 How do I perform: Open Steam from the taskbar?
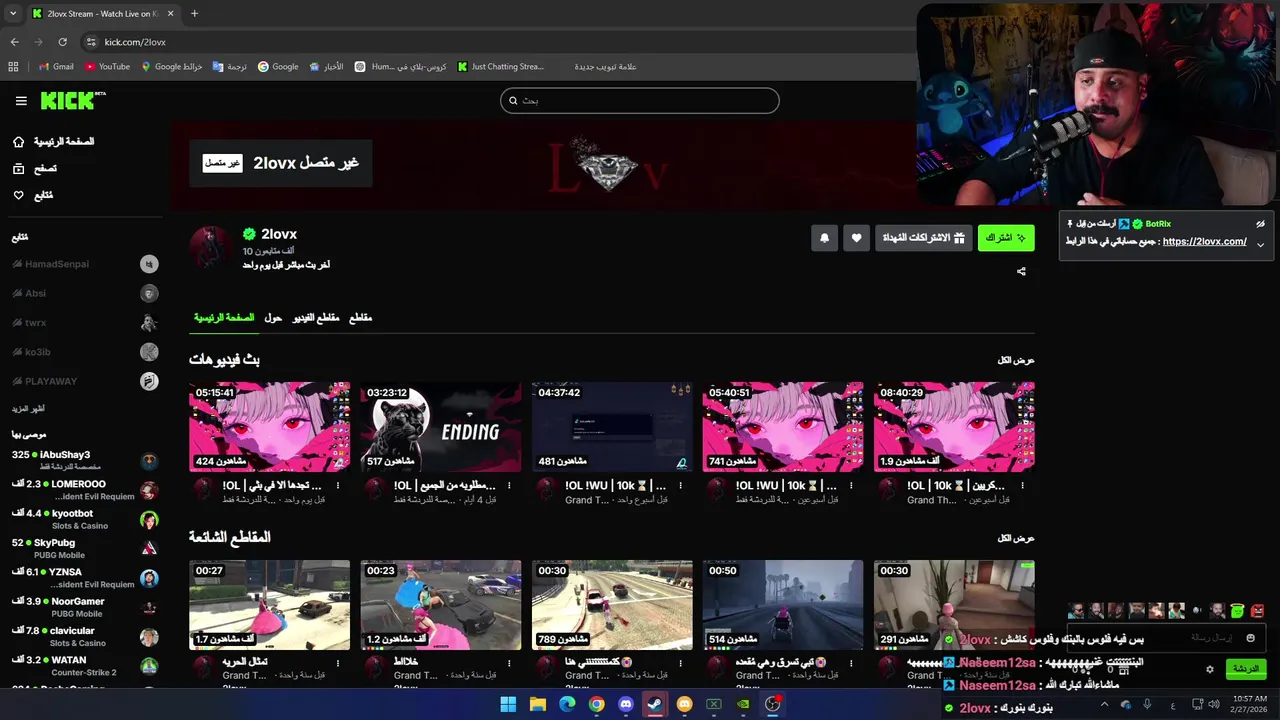tap(654, 704)
